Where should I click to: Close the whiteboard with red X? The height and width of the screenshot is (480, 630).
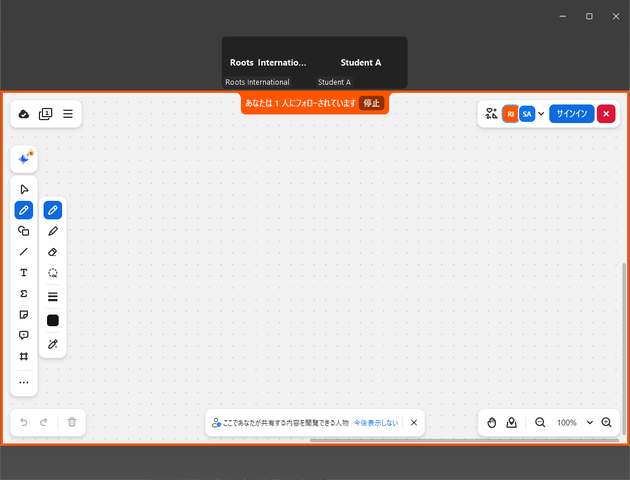(x=606, y=114)
